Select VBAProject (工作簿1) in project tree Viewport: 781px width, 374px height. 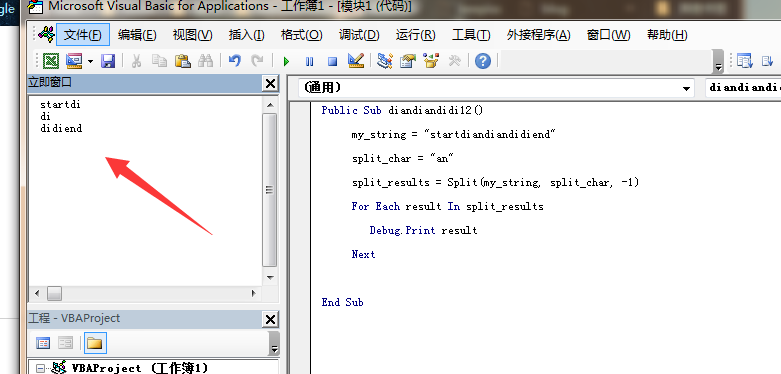point(139,369)
